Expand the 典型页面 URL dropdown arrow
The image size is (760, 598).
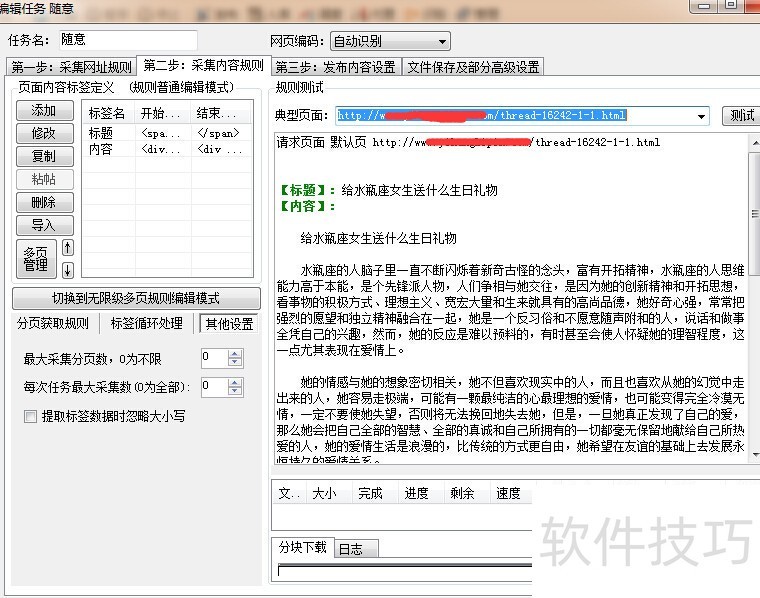coord(702,116)
